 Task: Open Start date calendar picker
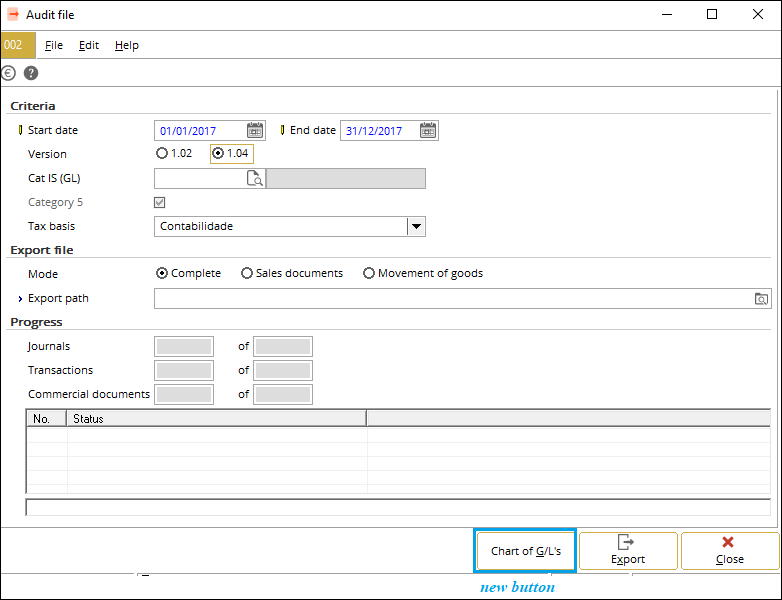point(255,131)
